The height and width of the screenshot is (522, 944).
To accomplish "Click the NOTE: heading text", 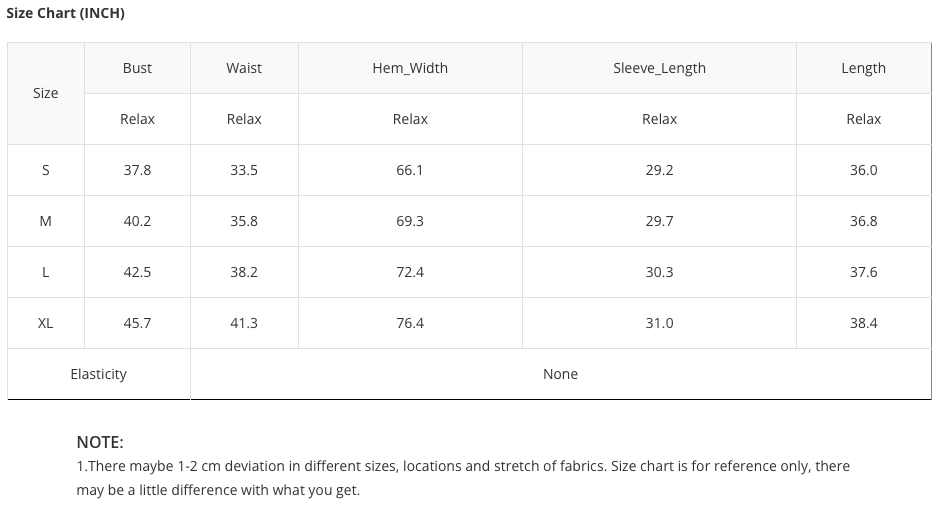I will (x=100, y=442).
